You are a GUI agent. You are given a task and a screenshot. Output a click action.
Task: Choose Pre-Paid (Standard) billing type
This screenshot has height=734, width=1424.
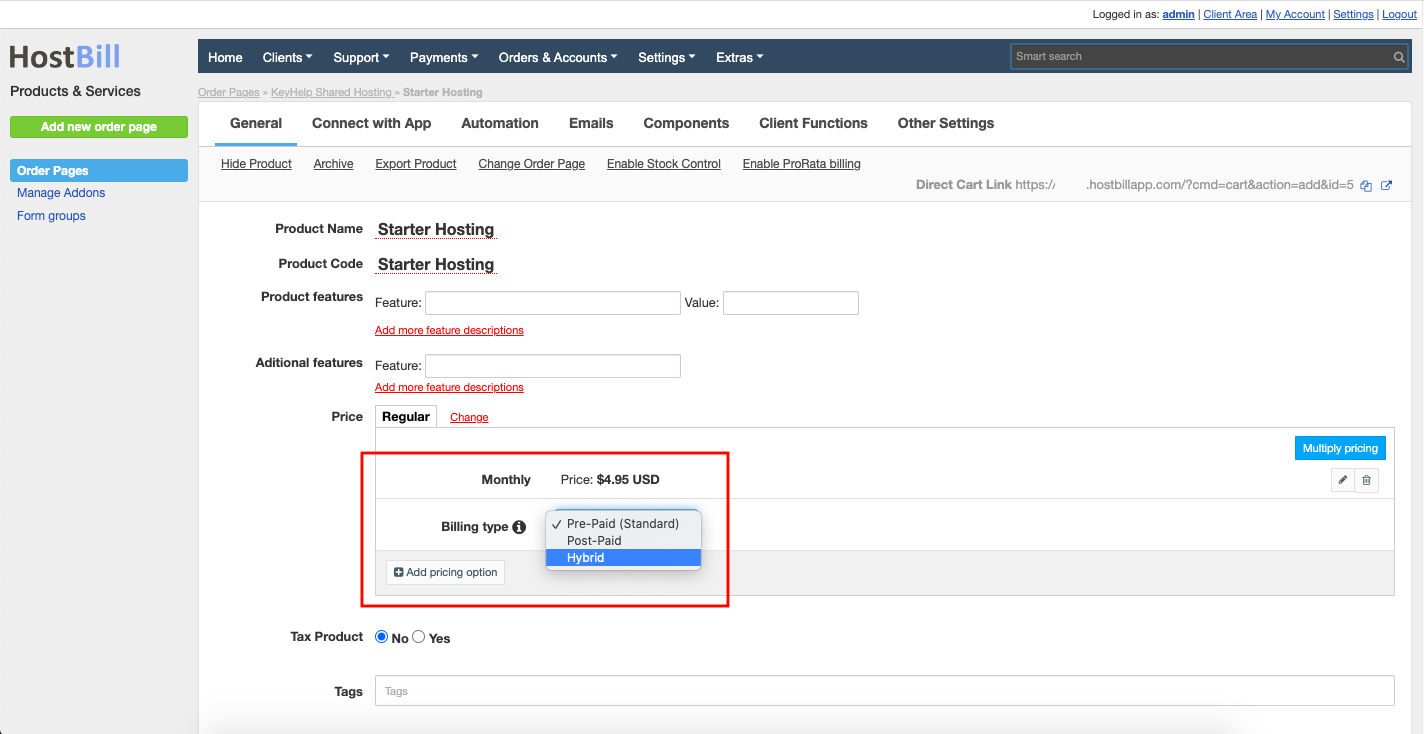click(622, 523)
